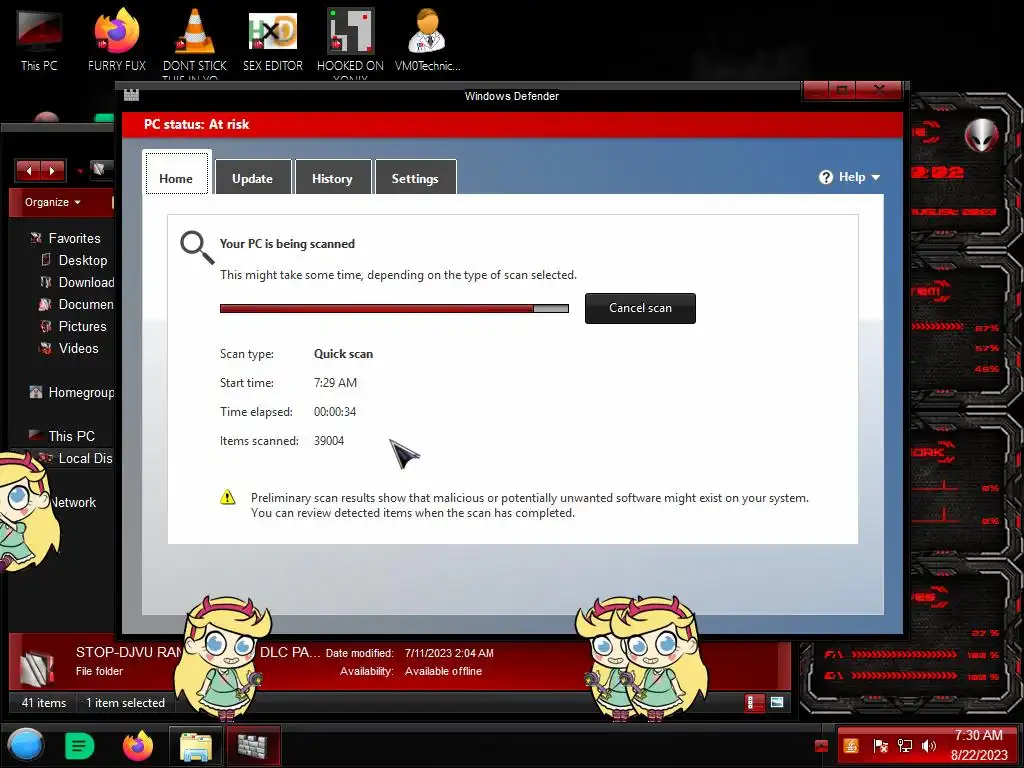Switch Explorer to details view icon
1024x768 pixels.
pos(754,703)
